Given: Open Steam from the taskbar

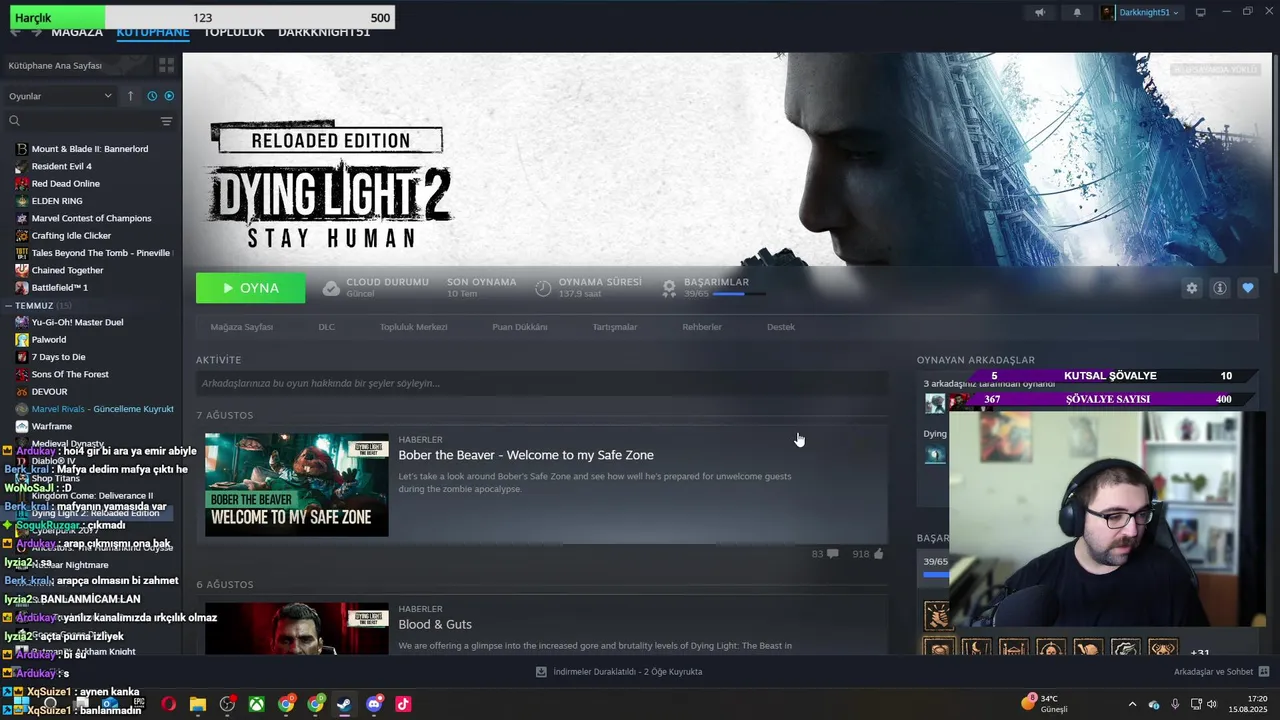Looking at the screenshot, I should pyautogui.click(x=344, y=704).
